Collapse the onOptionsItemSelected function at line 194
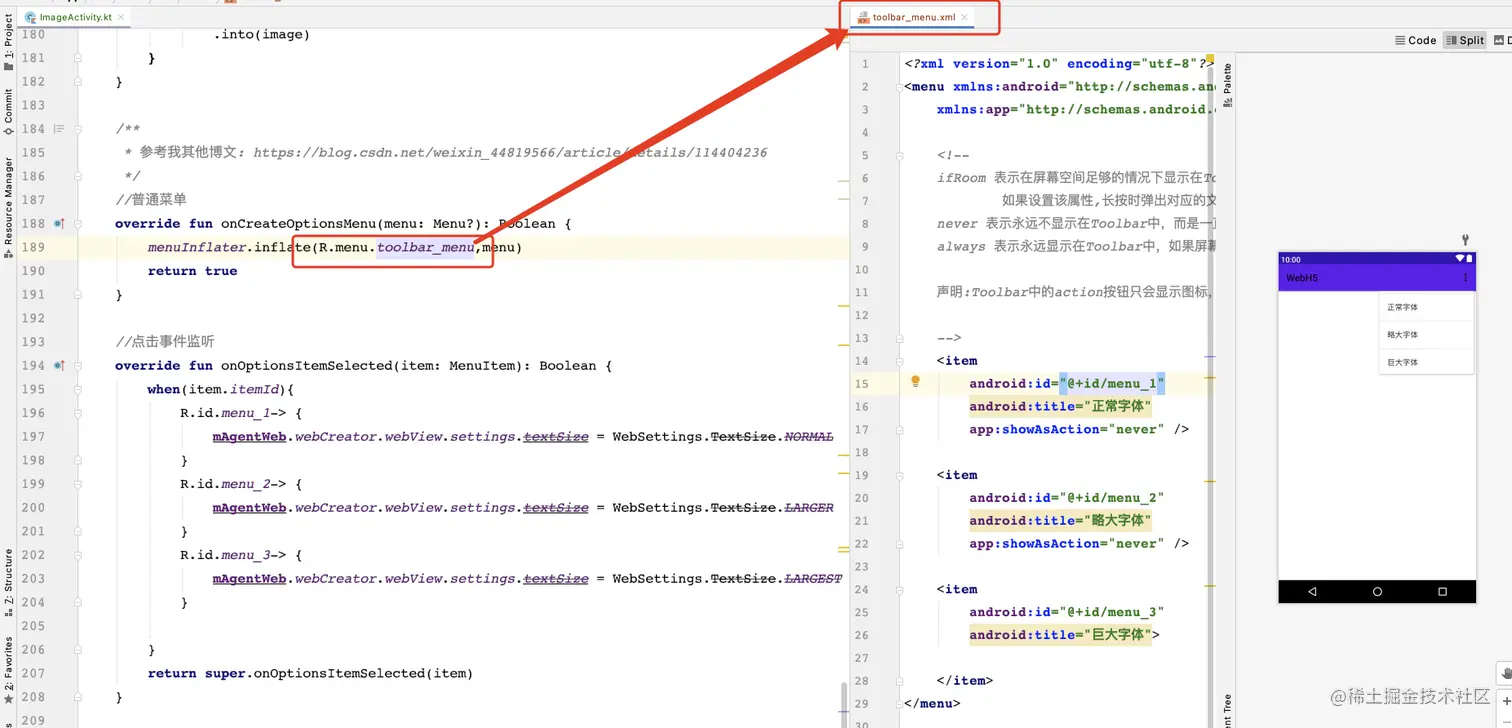Image resolution: width=1512 pixels, height=728 pixels. 78,366
